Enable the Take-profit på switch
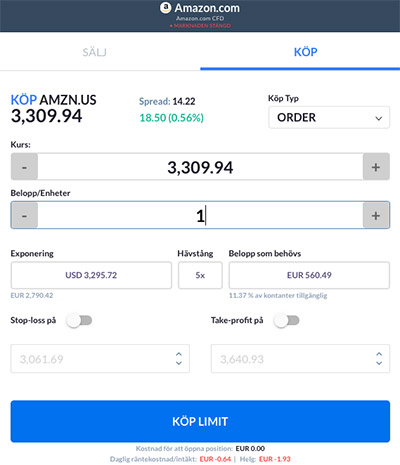Screen dimensions: 400x465 coord(286,321)
